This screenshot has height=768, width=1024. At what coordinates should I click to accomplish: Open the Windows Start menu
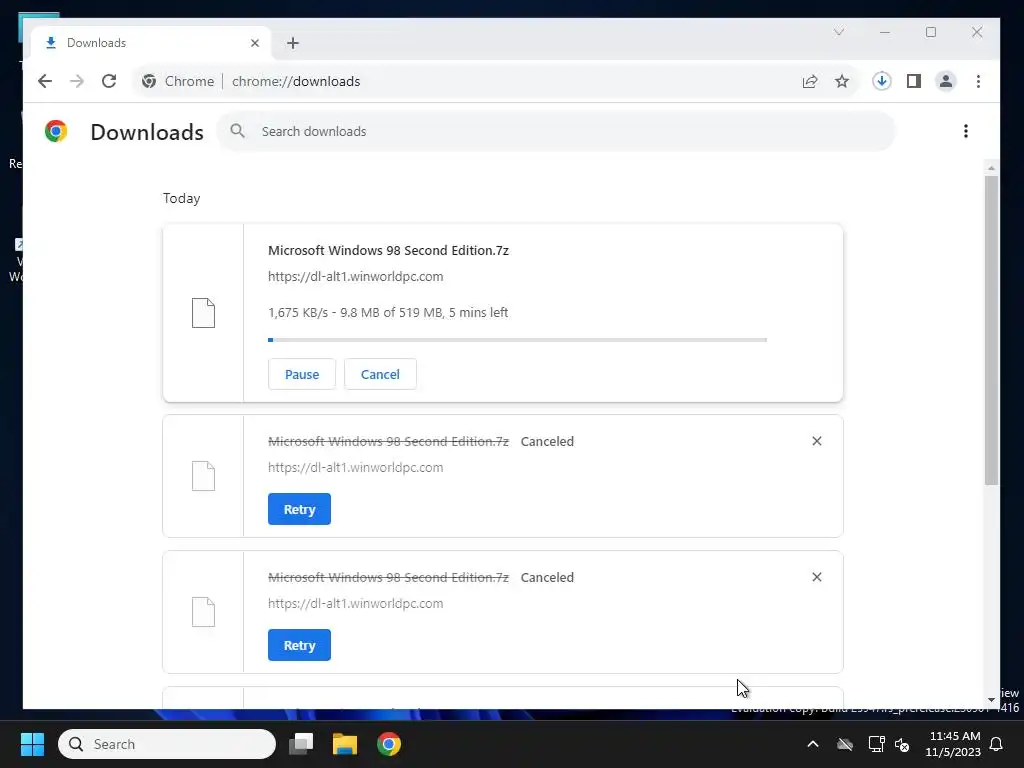[32, 744]
